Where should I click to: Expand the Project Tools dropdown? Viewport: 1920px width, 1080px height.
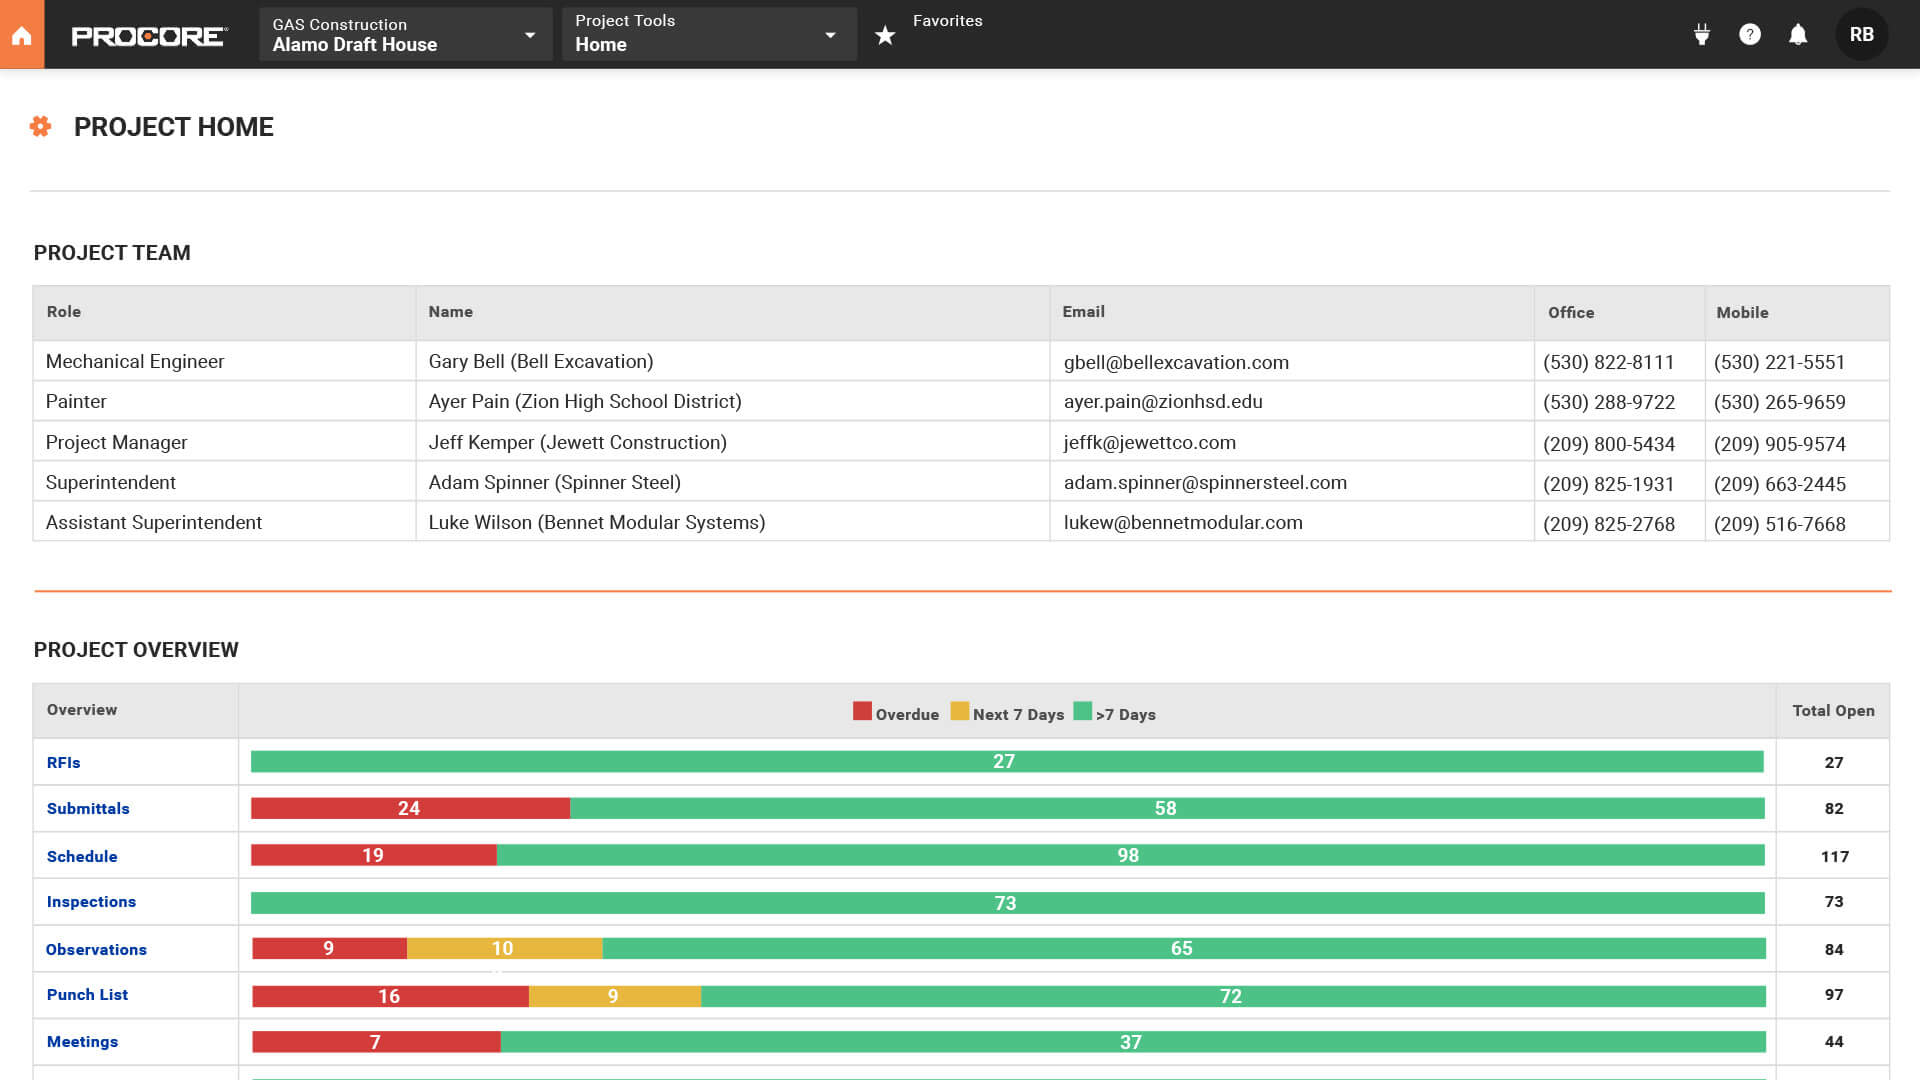(708, 34)
